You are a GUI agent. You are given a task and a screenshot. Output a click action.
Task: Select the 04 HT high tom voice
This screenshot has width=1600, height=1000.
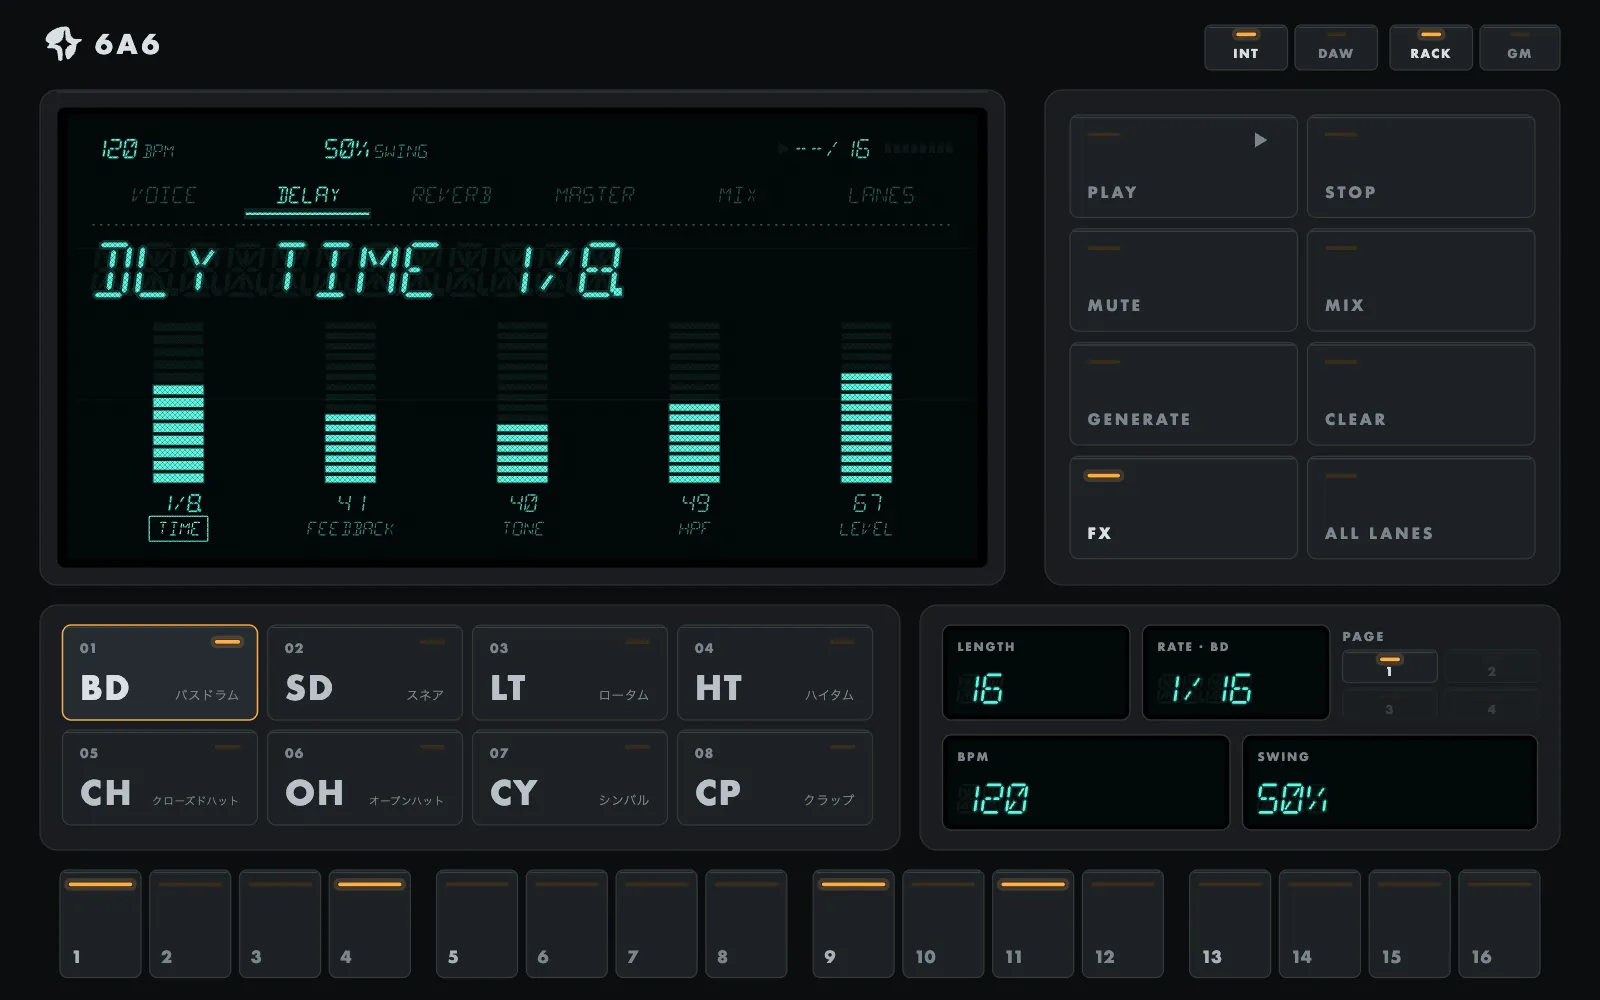pyautogui.click(x=775, y=673)
